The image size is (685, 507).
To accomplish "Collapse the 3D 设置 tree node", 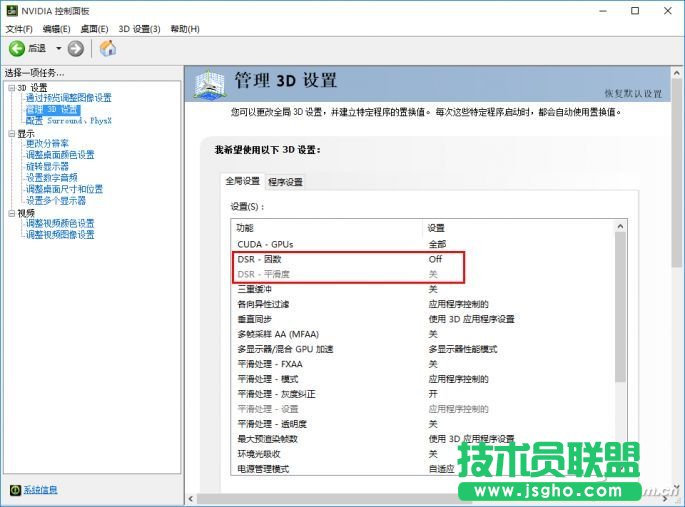I will (10, 87).
